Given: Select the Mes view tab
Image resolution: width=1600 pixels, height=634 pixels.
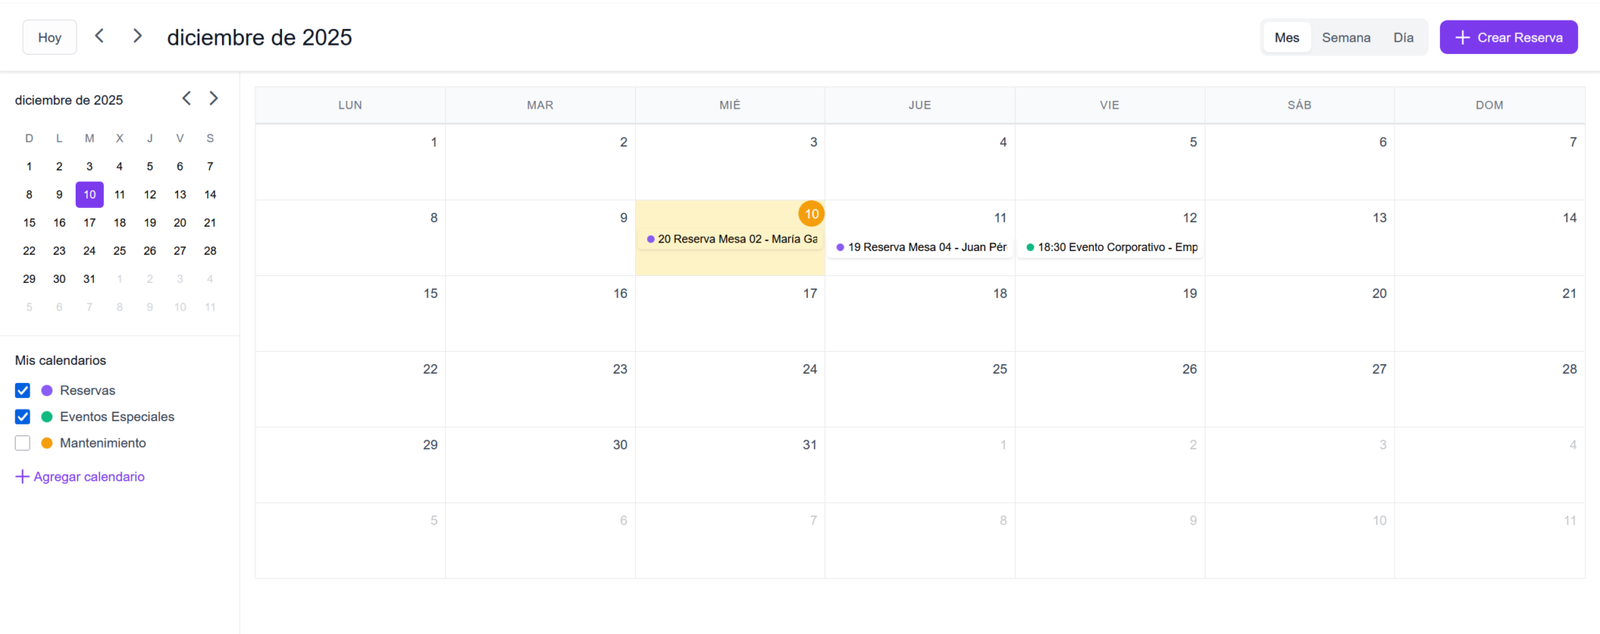Looking at the screenshot, I should point(1286,37).
